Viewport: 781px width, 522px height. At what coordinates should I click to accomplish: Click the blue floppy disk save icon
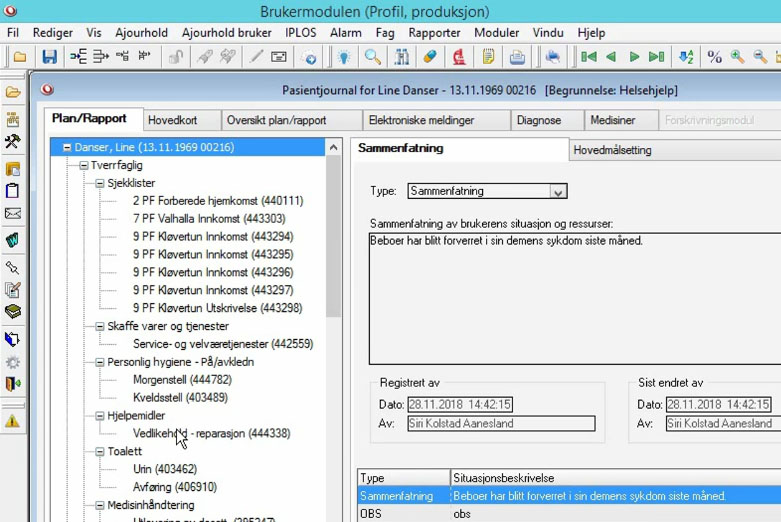[48, 58]
